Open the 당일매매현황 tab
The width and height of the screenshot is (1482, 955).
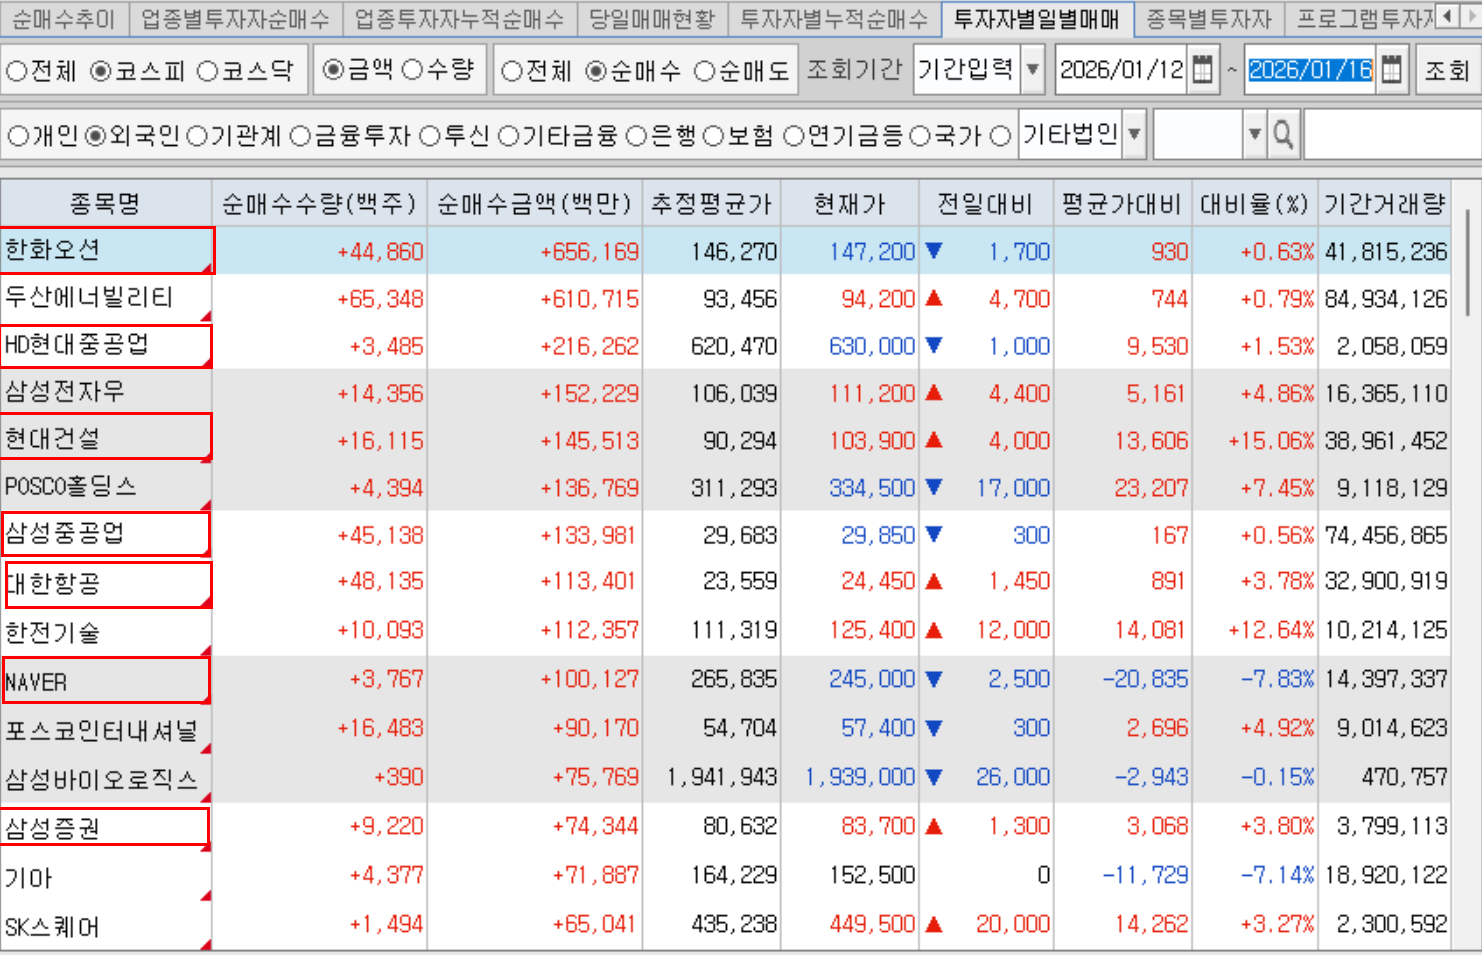pos(652,19)
